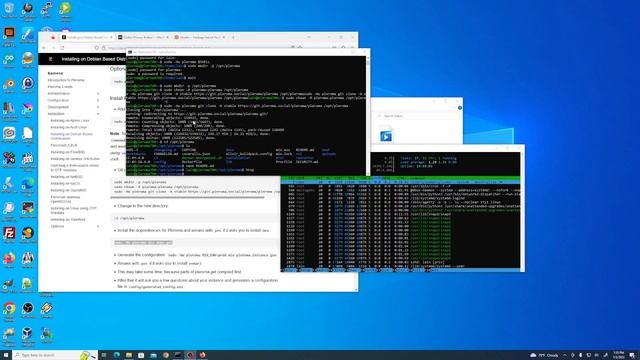Click the code block horizontal scrollbar
The width and height of the screenshot is (640, 360).
(187, 198)
